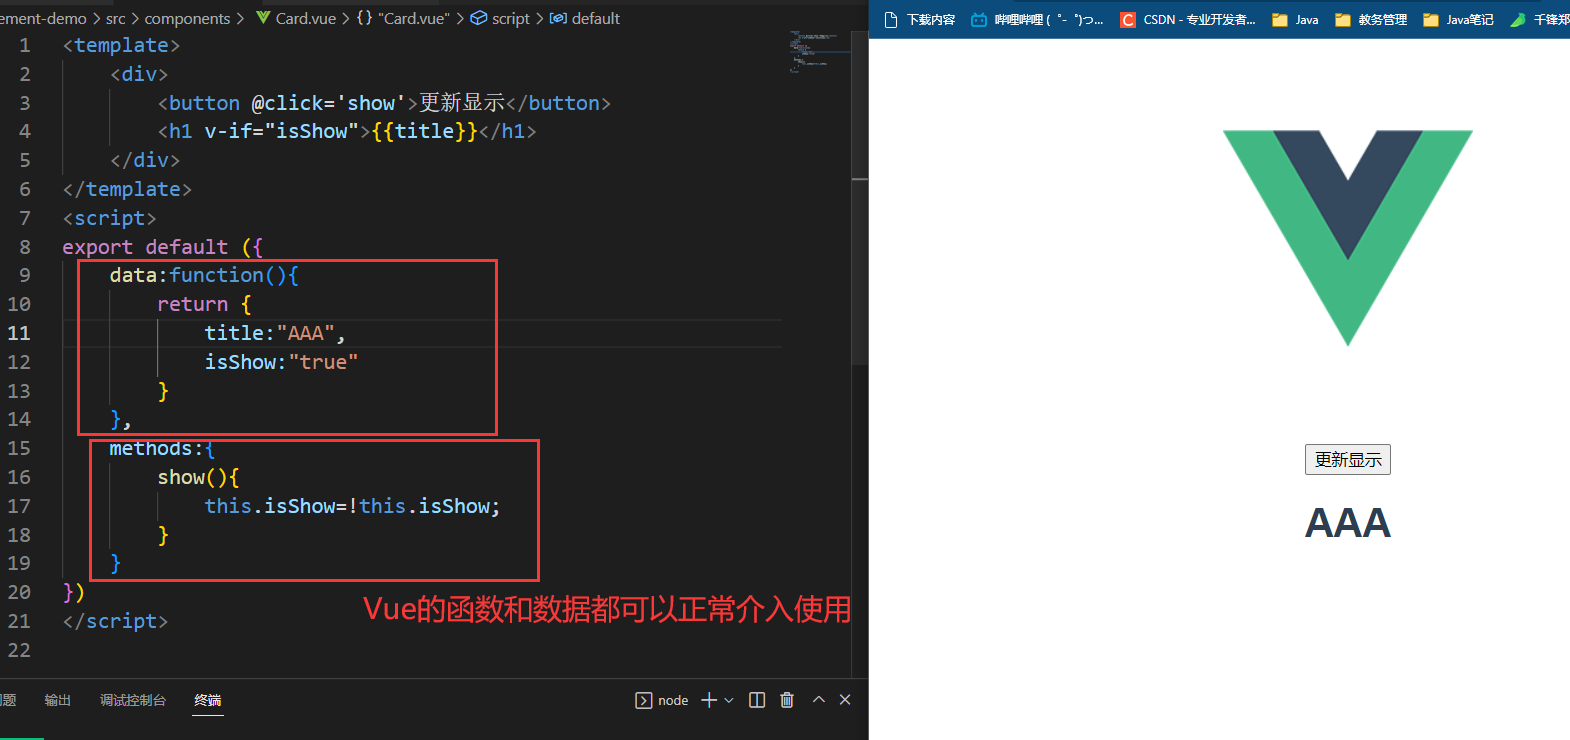
Task: Click the closing </script> tag line
Action: coord(115,621)
